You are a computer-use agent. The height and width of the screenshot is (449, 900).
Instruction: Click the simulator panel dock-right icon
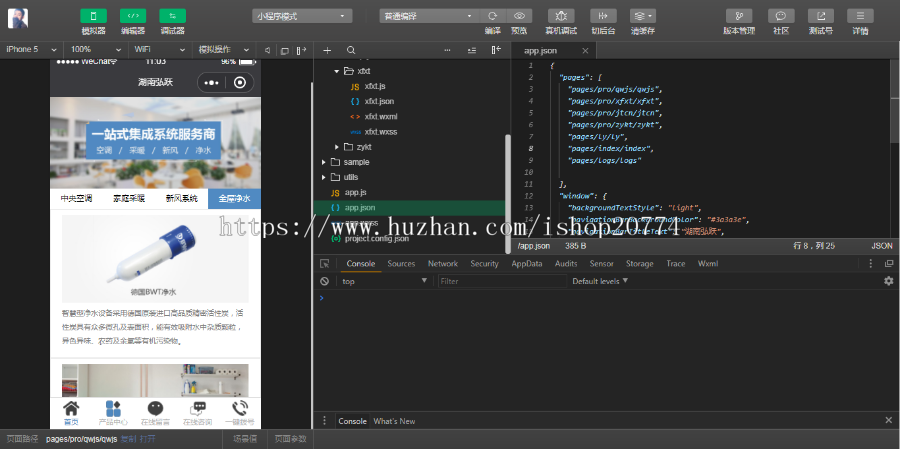[x=301, y=51]
